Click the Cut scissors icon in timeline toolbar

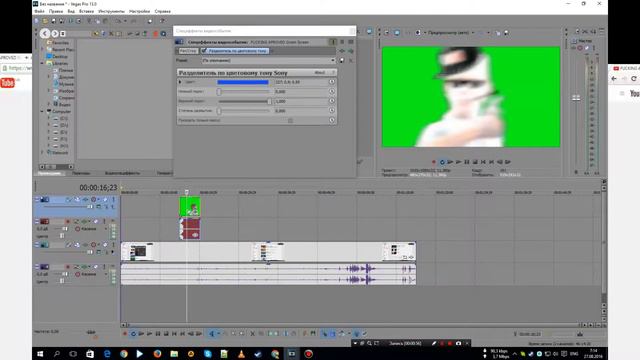(253, 334)
